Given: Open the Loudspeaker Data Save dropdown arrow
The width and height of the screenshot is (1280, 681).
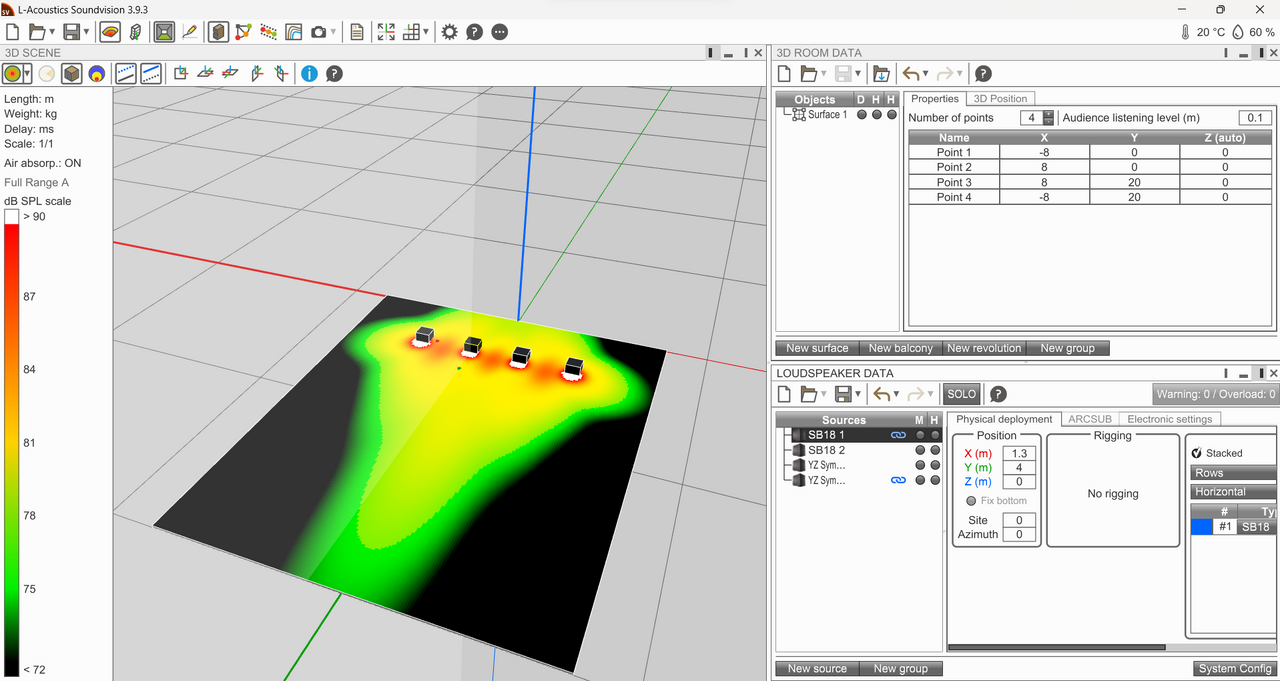Looking at the screenshot, I should coord(858,394).
